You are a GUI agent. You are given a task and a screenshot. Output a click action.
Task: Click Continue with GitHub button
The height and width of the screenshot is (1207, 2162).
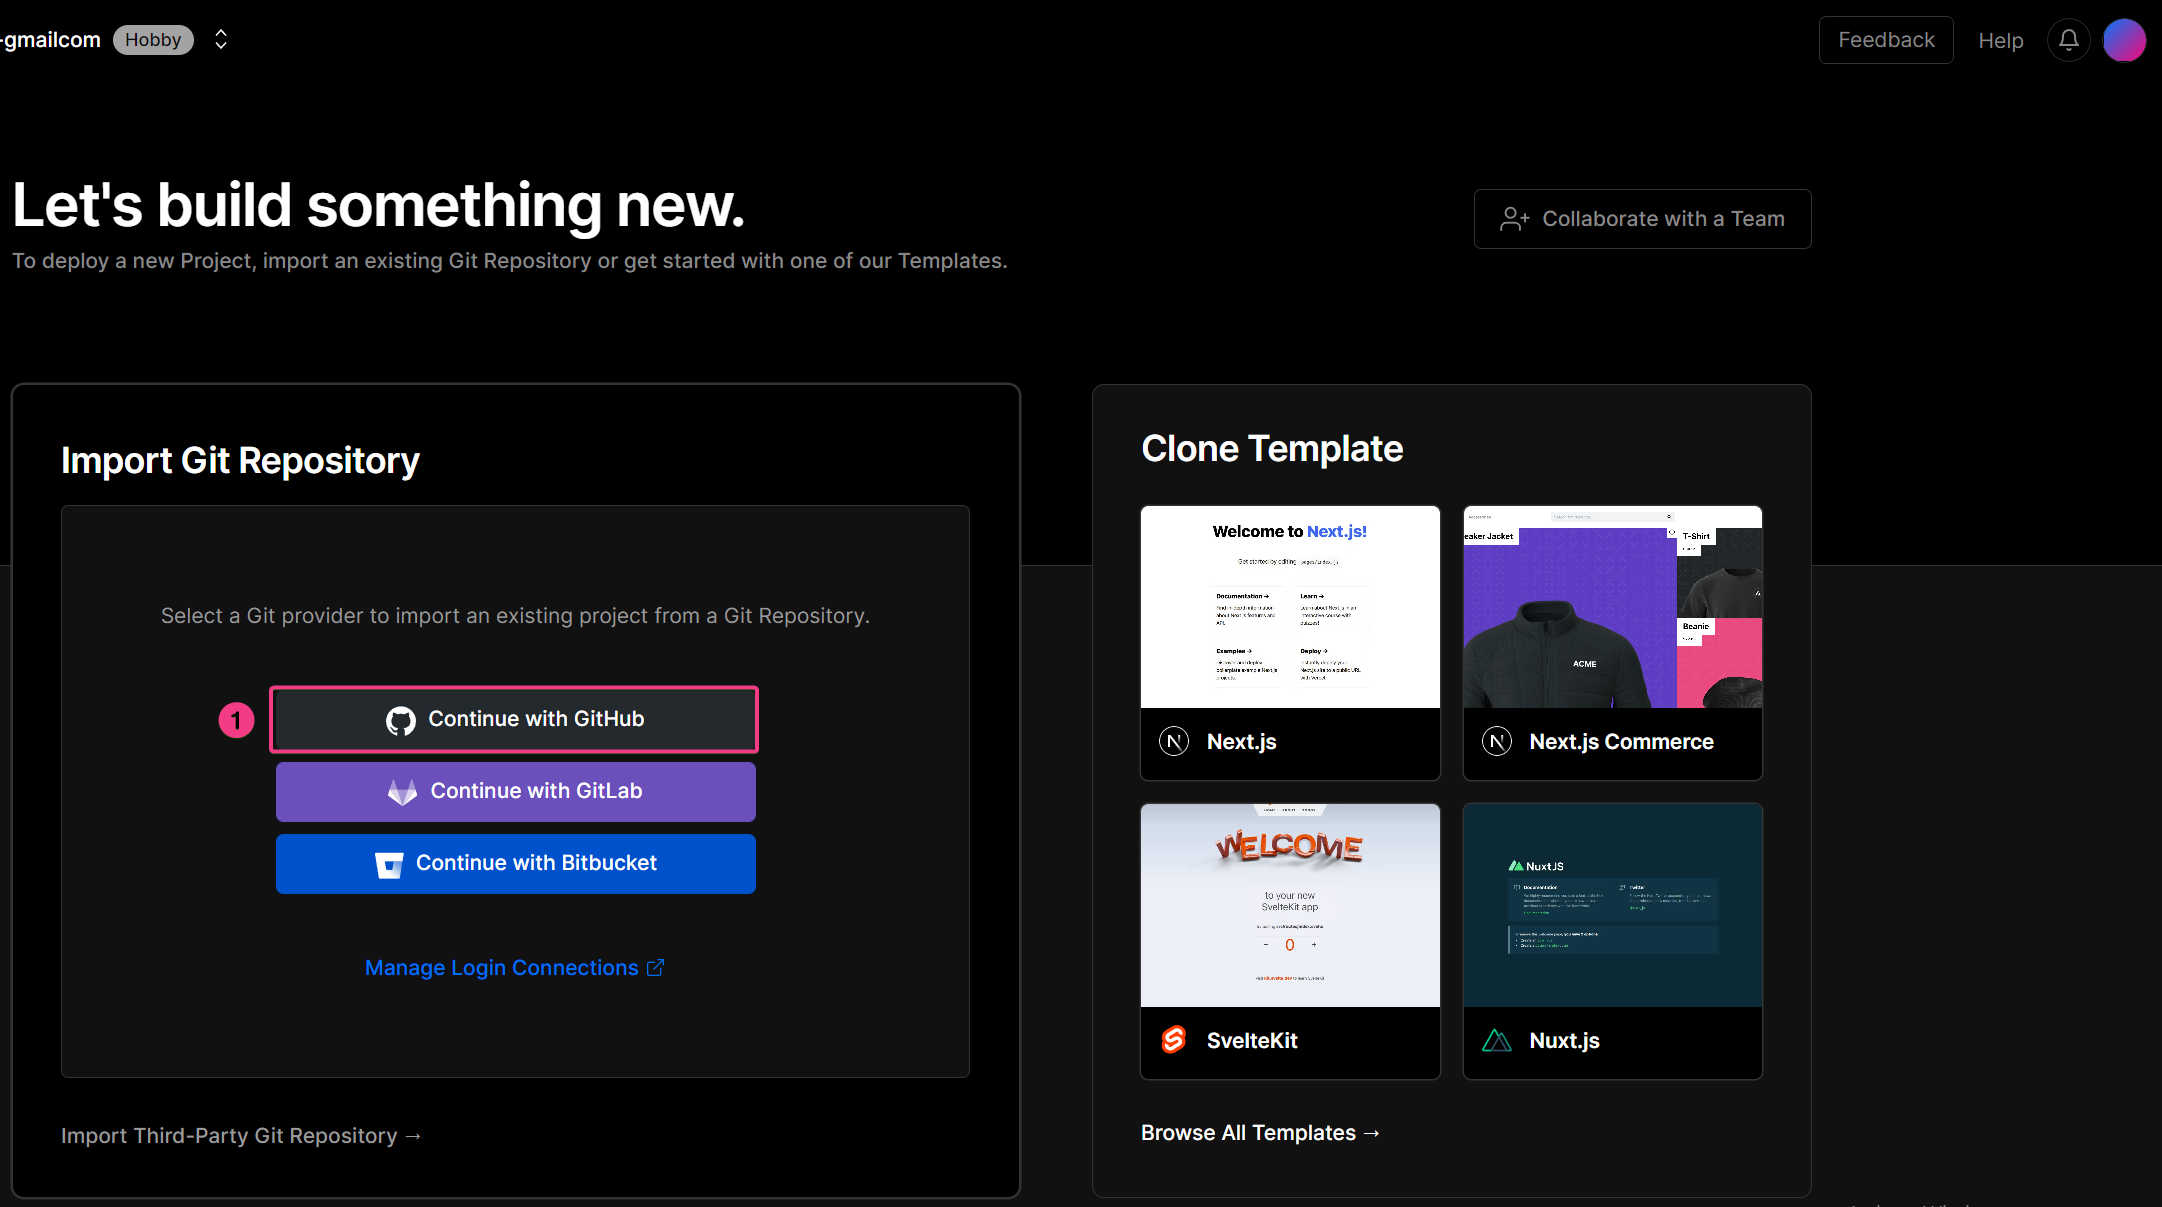click(x=515, y=719)
